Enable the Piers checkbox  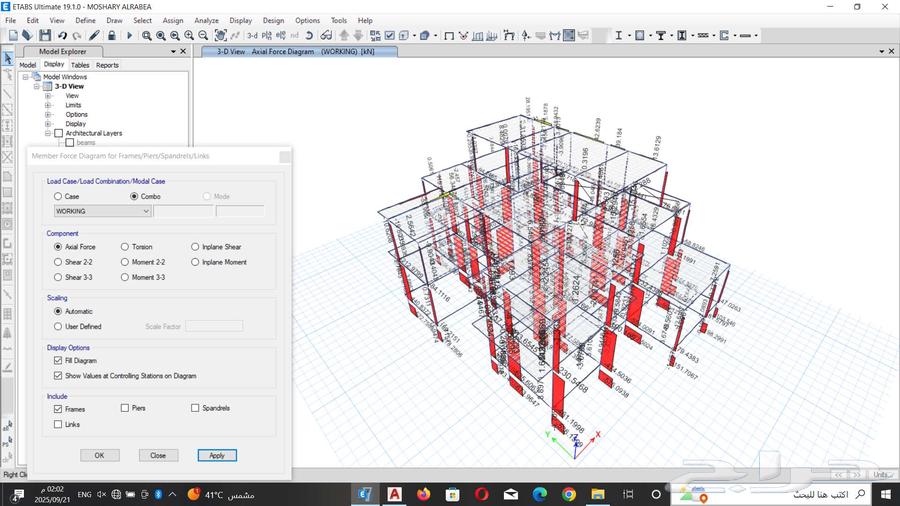tap(125, 408)
